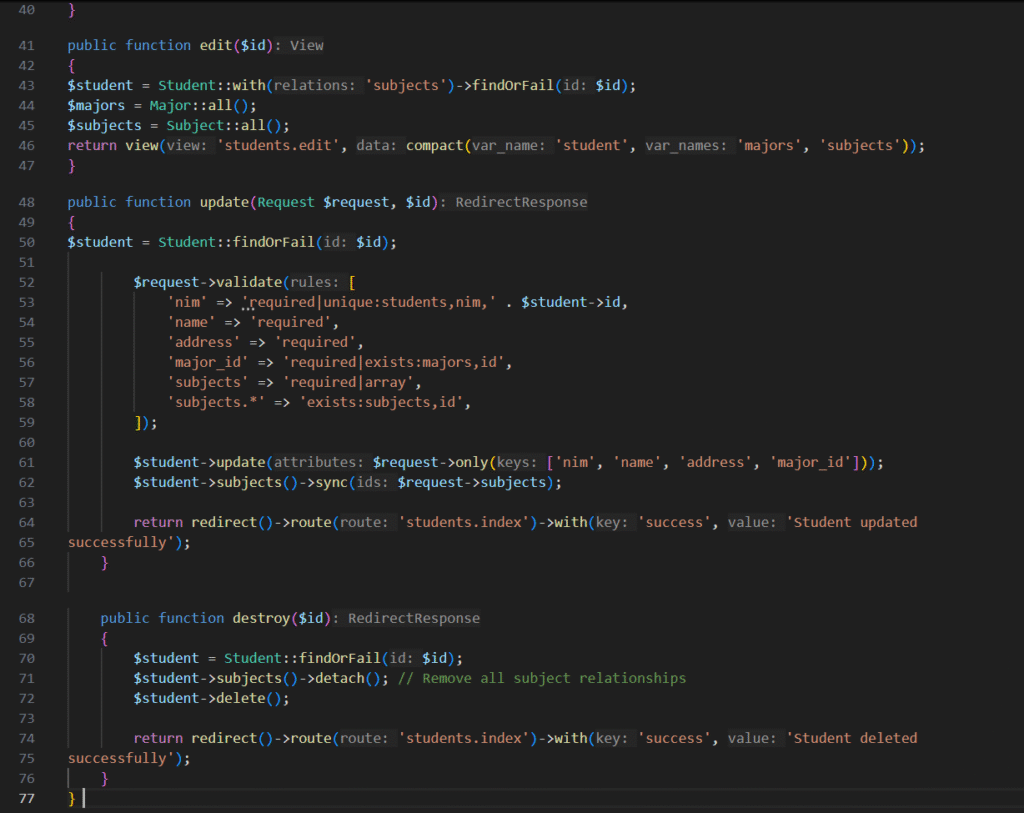The image size is (1024, 813).
Task: Click the View return type hint
Action: [307, 46]
